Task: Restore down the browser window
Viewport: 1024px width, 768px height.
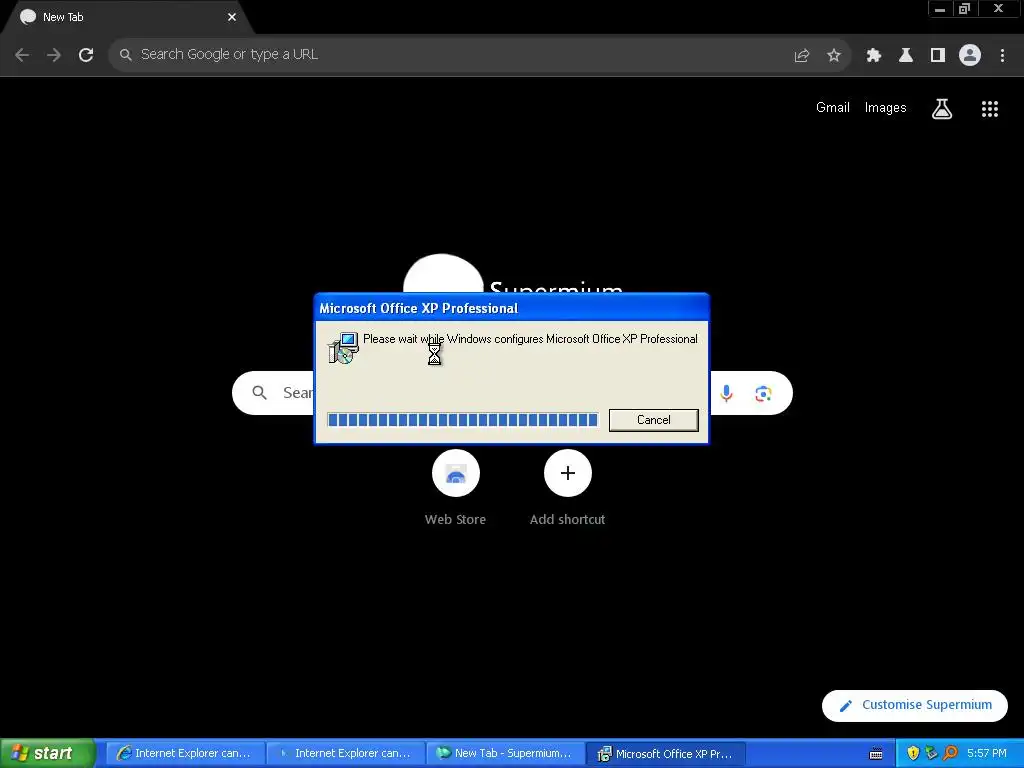Action: (964, 9)
